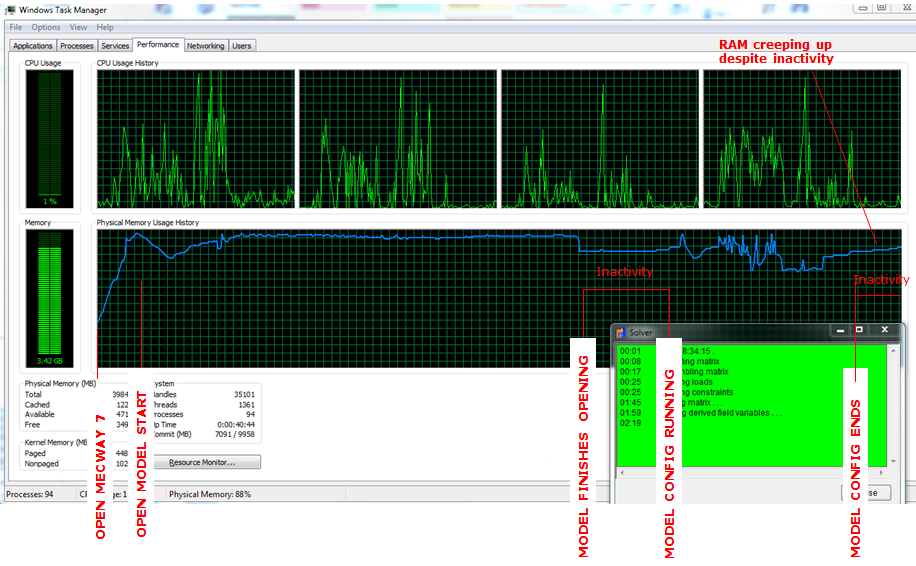Click the 00:08 timestamp in Solver log

tap(630, 361)
